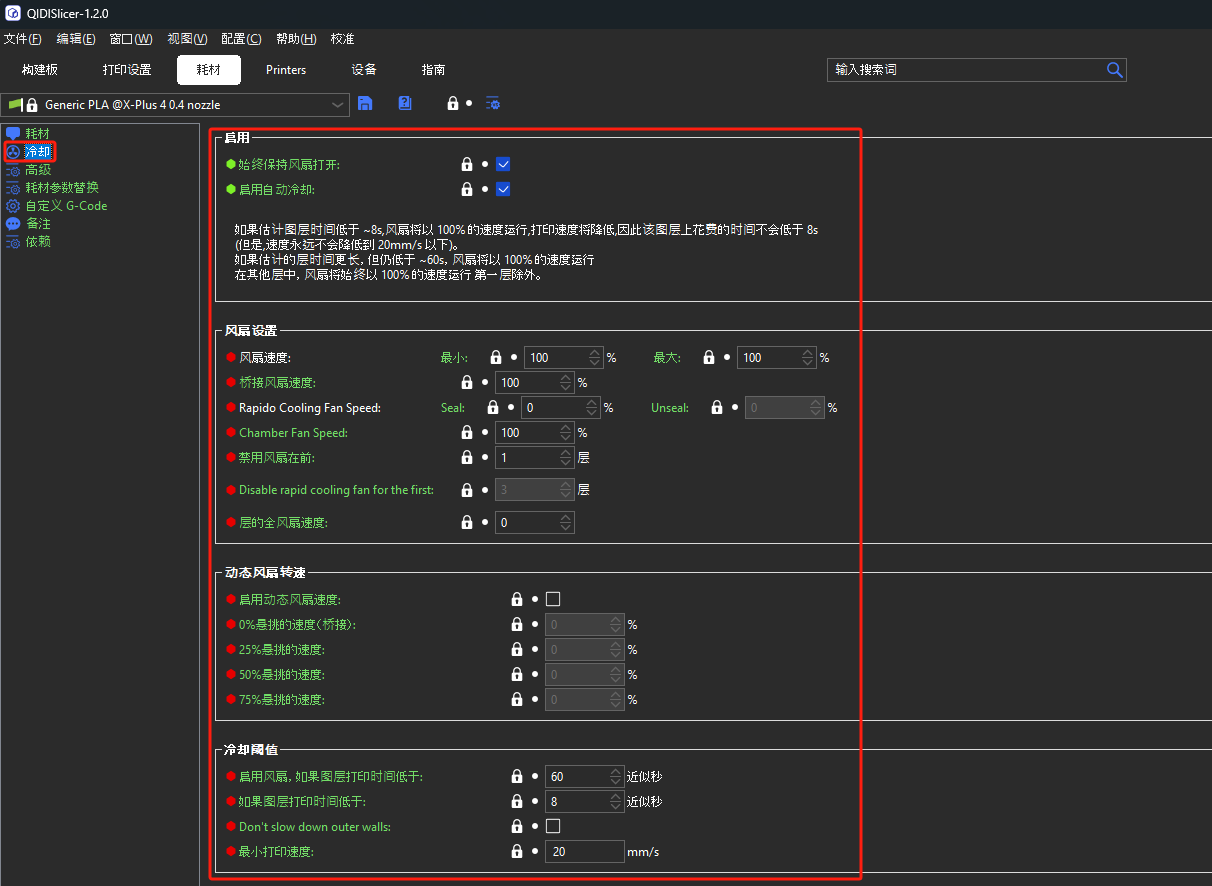Click lock icon for maximum fan speed
This screenshot has width=1212, height=886.
pos(709,357)
